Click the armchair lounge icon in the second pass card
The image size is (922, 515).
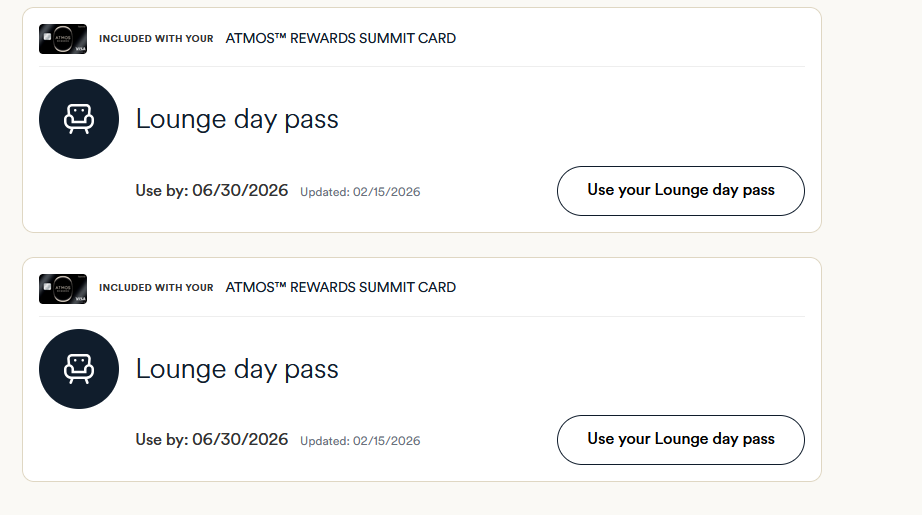[78, 369]
